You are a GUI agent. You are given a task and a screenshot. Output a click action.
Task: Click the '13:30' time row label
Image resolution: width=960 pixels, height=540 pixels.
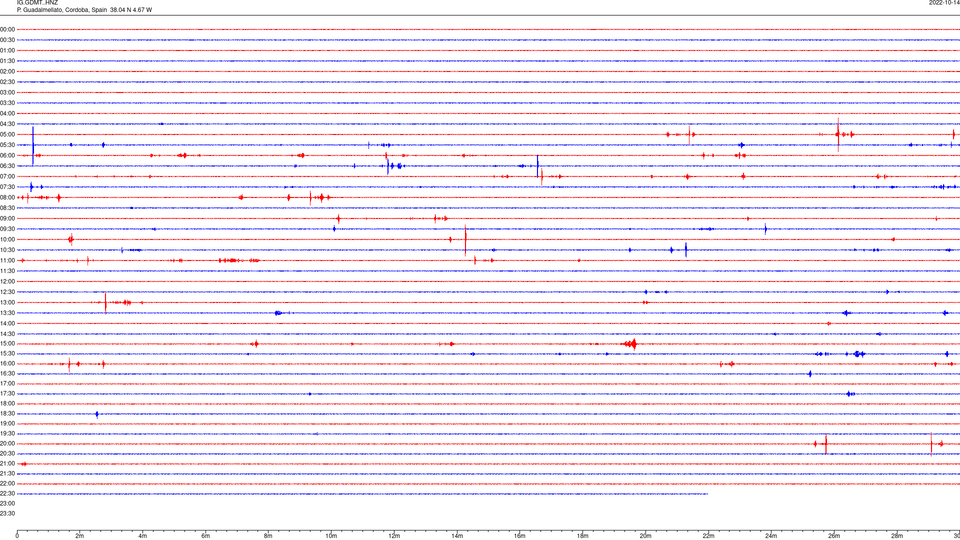7,313
